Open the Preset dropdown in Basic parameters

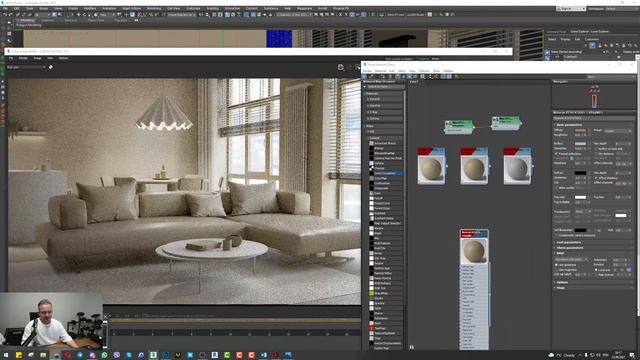click(618, 131)
